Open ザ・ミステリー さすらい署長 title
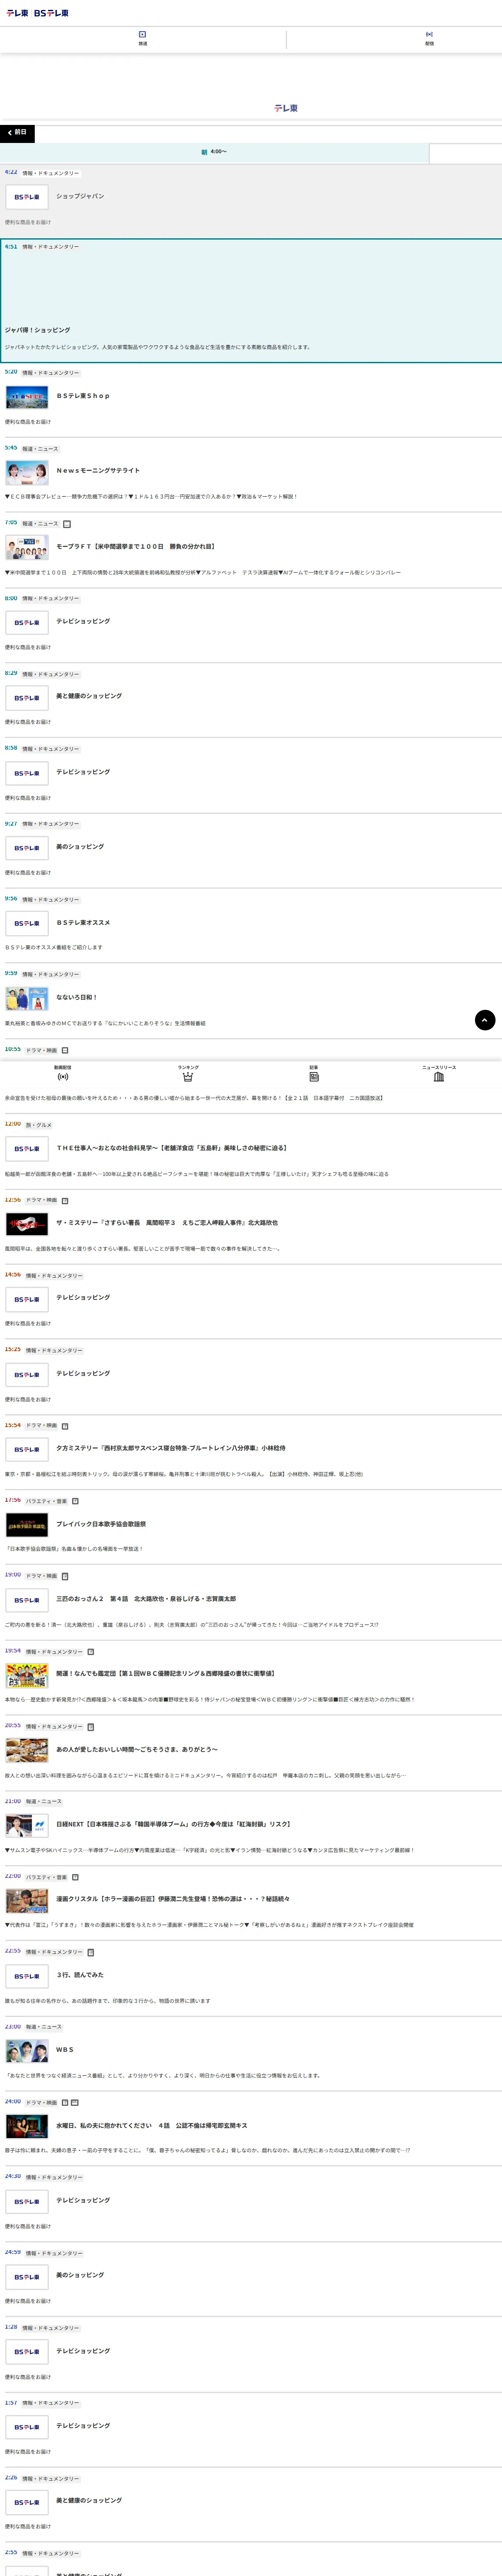This screenshot has height=2576, width=502. [x=167, y=1223]
